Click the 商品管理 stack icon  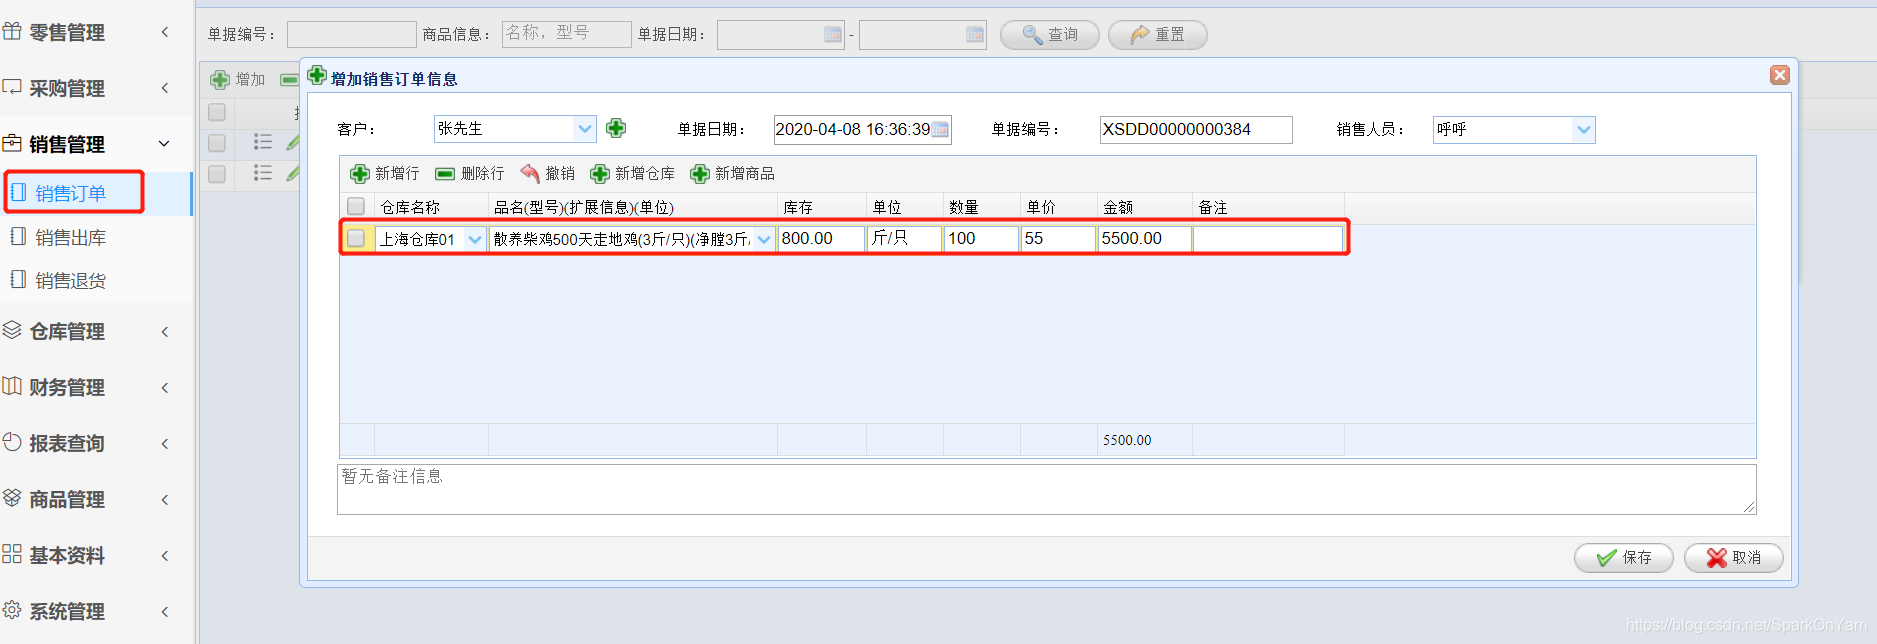point(12,498)
